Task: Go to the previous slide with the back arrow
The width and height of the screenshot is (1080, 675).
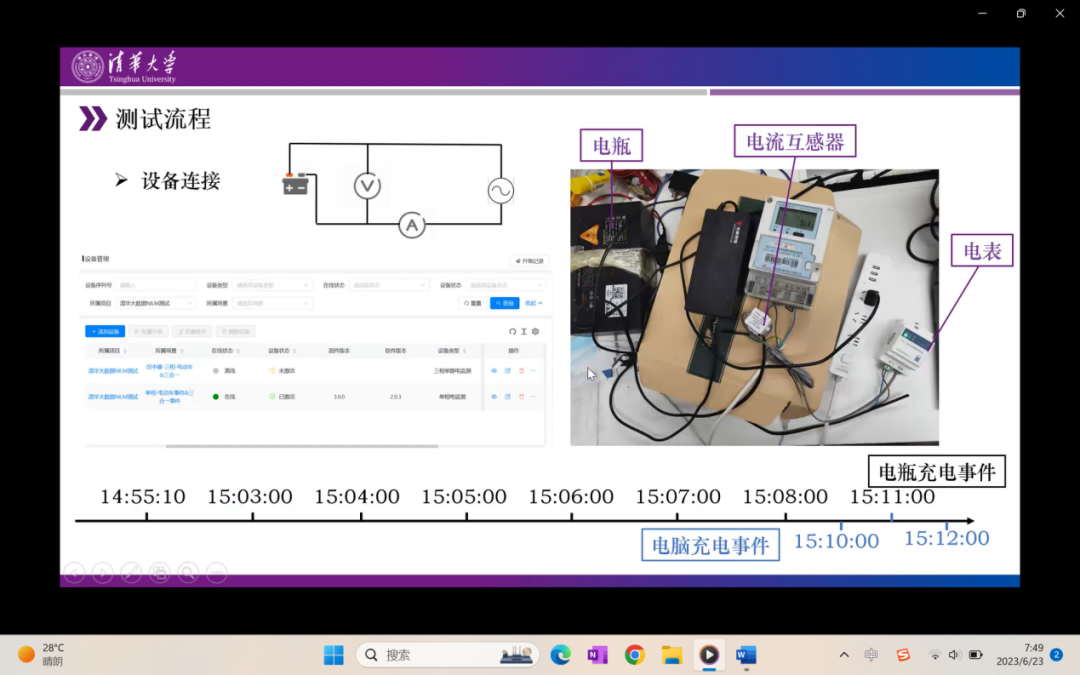Action: (x=74, y=572)
